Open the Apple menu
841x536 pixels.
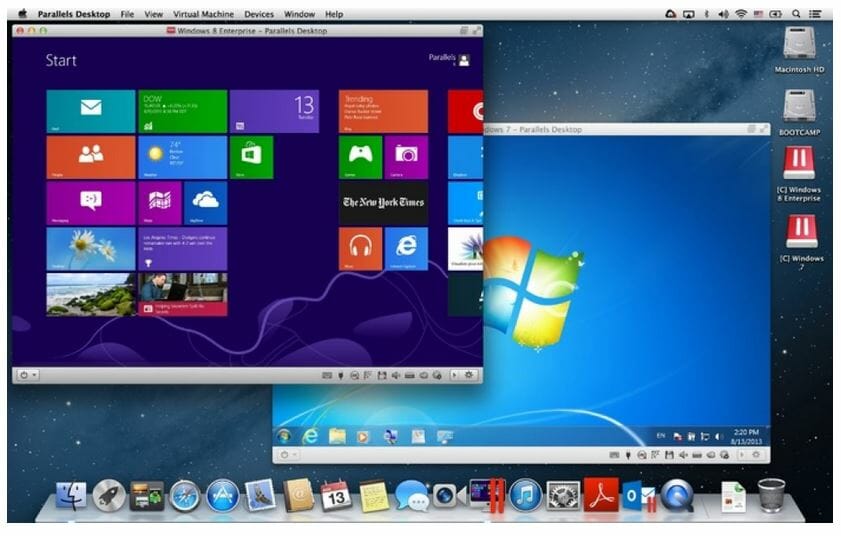[23, 14]
